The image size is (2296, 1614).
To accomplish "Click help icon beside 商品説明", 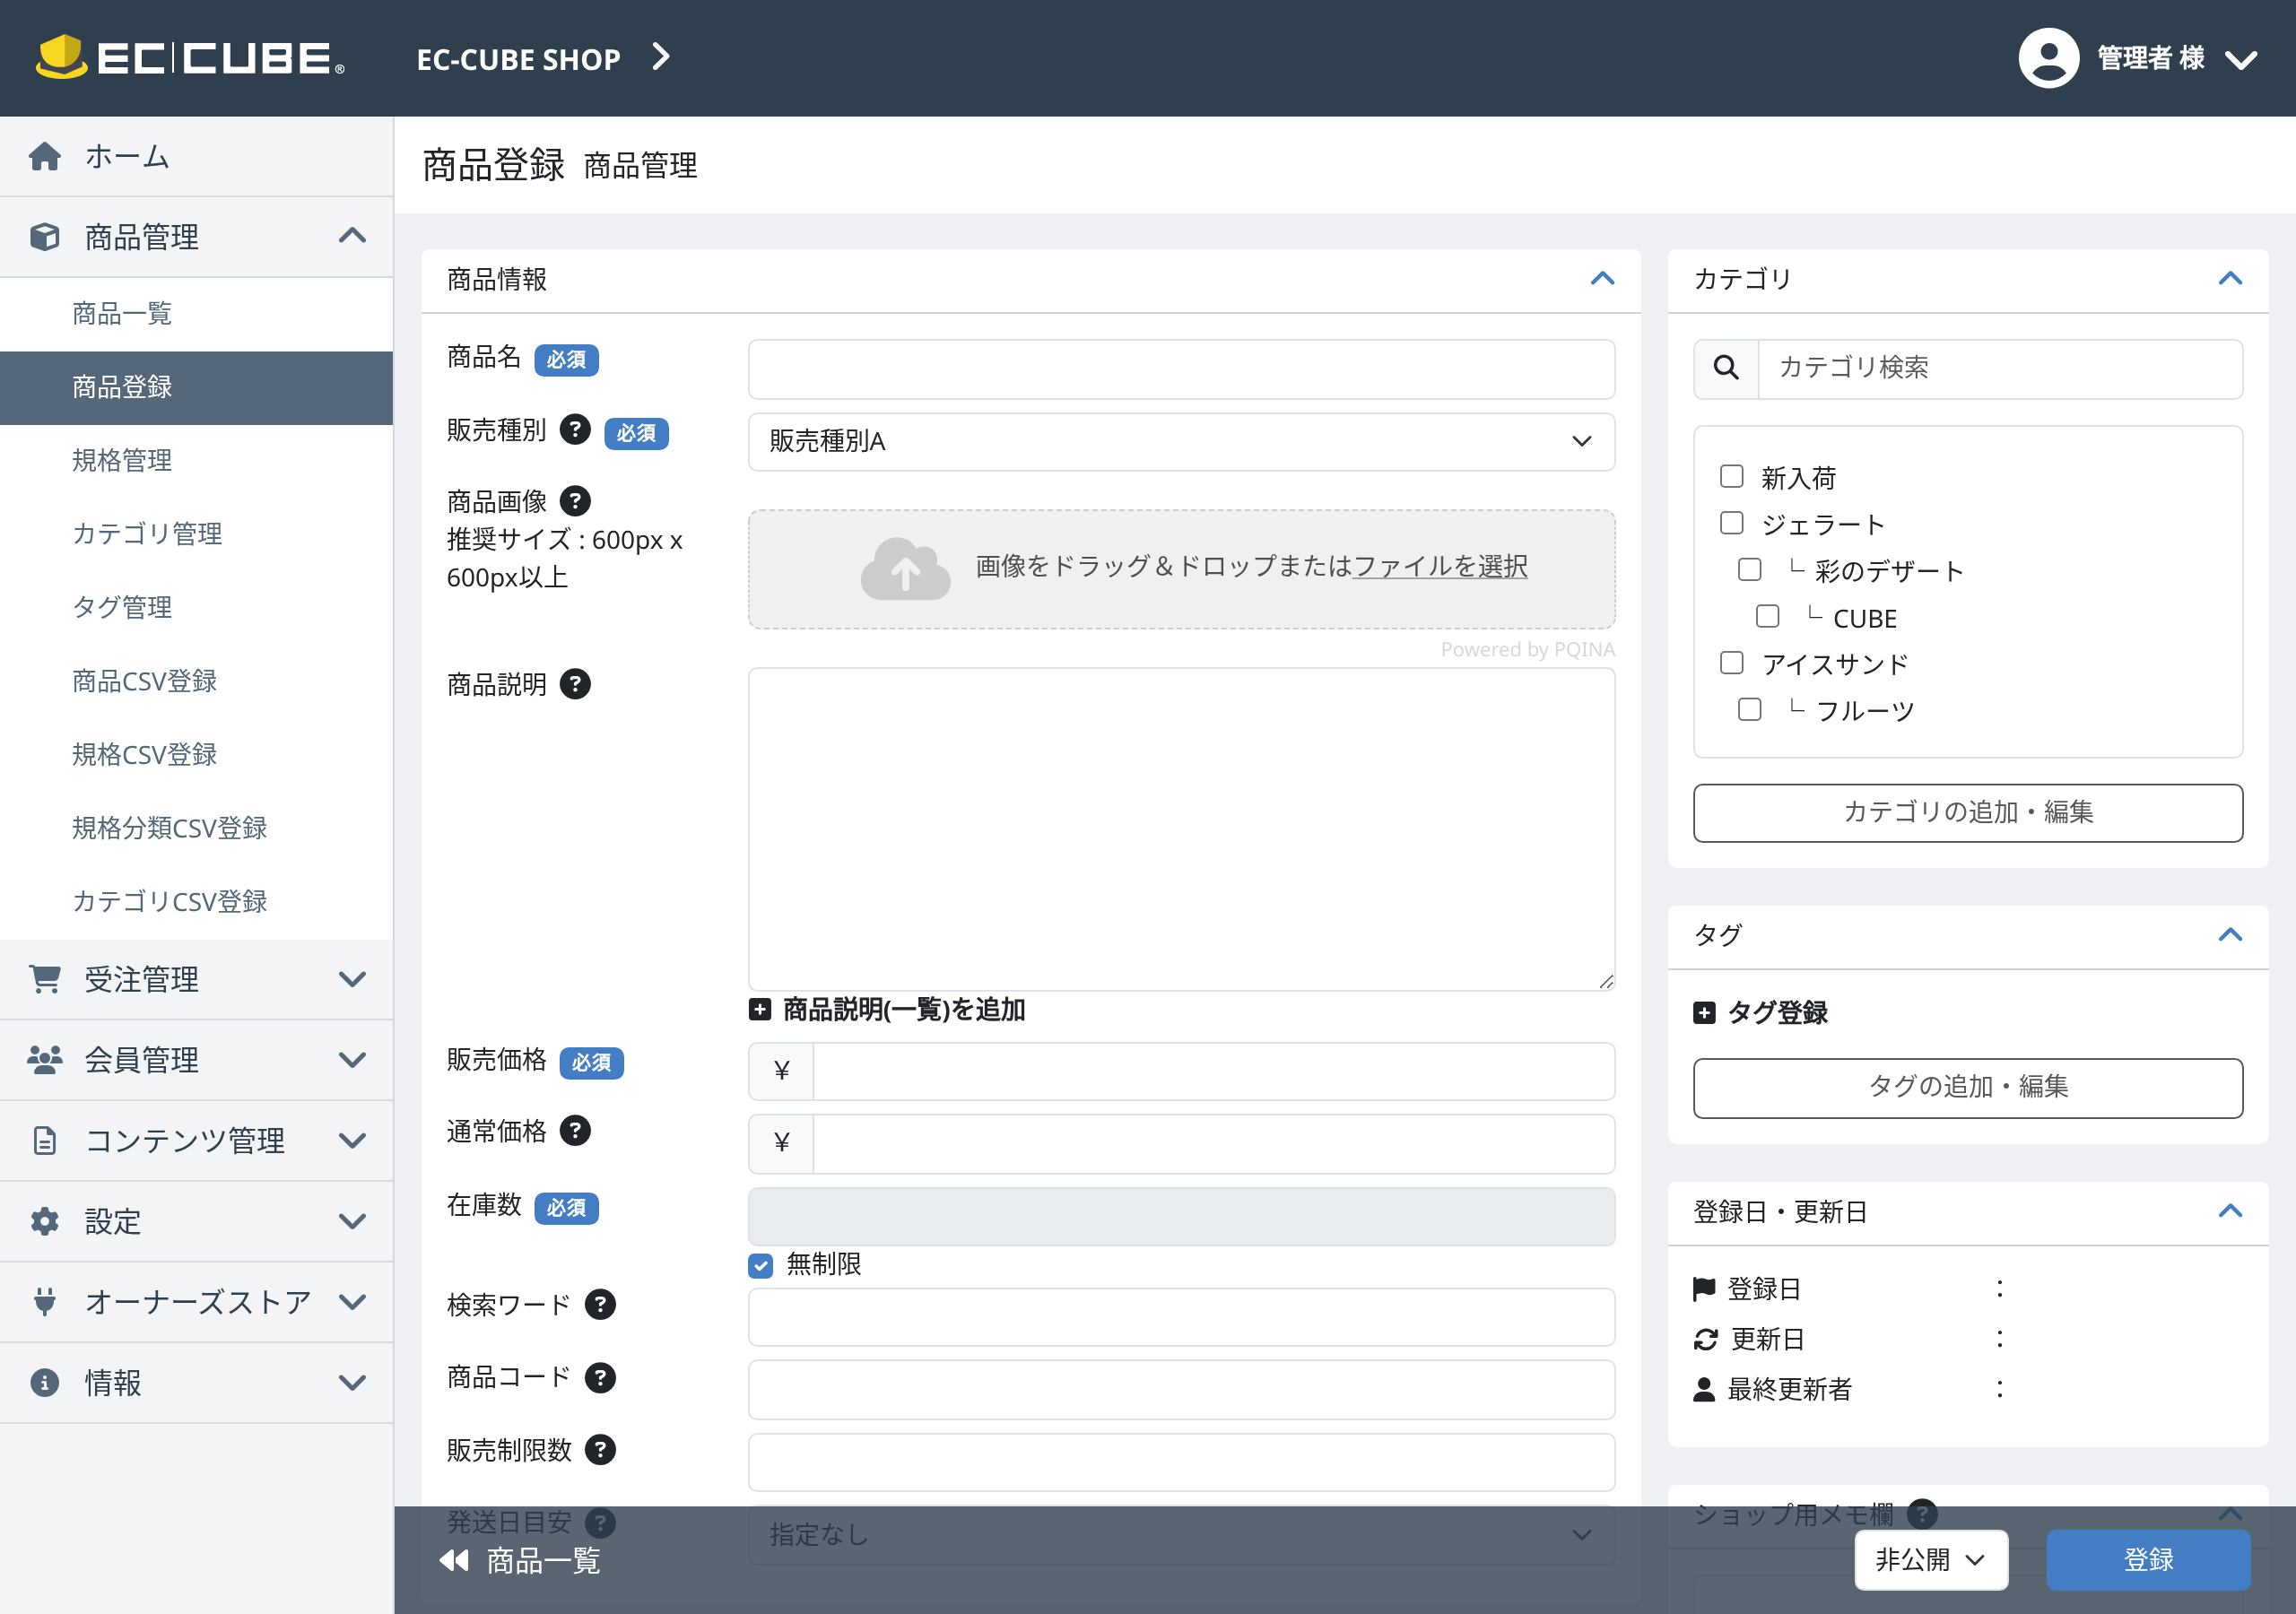I will point(574,685).
